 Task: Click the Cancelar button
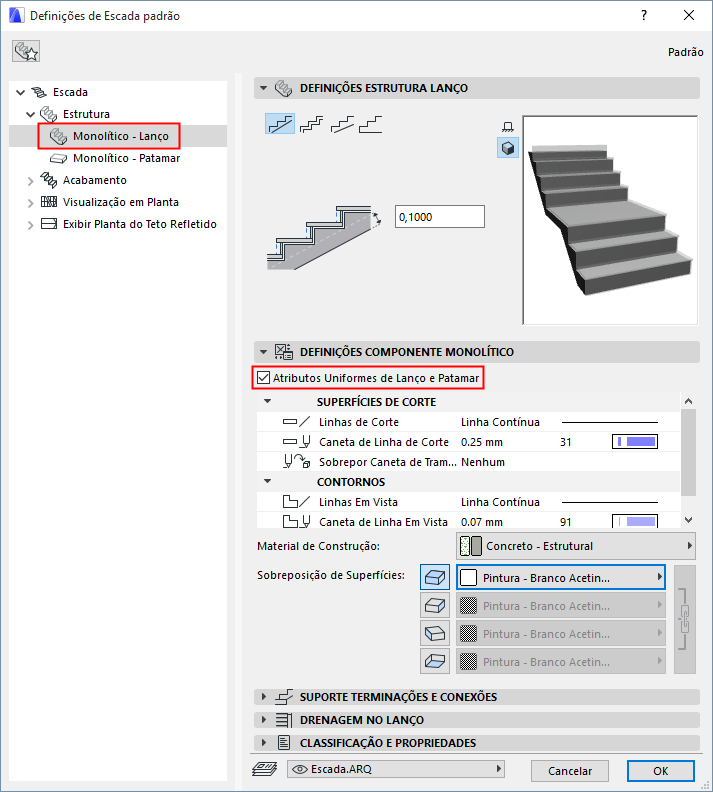(x=570, y=771)
